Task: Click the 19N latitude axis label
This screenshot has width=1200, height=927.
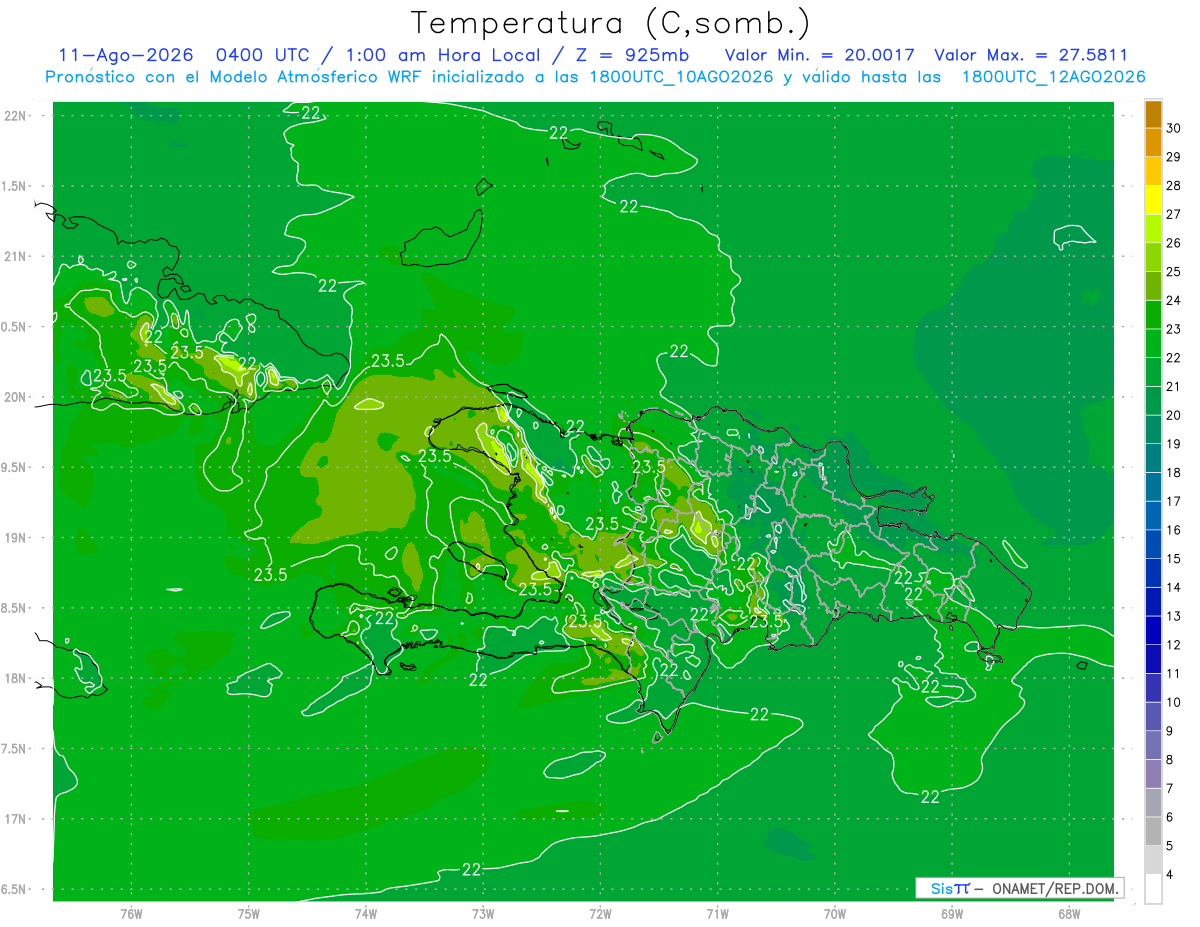Action: (16, 537)
